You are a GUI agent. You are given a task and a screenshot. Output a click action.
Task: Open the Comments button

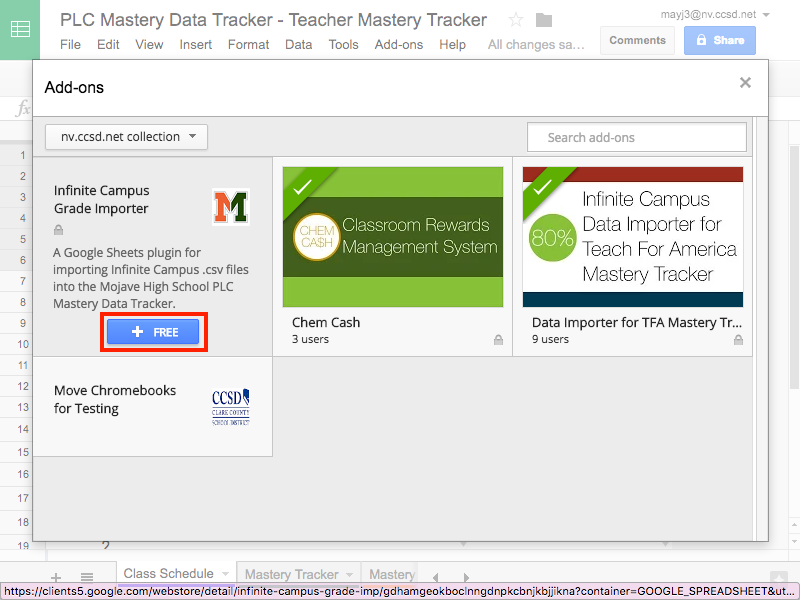tap(637, 40)
